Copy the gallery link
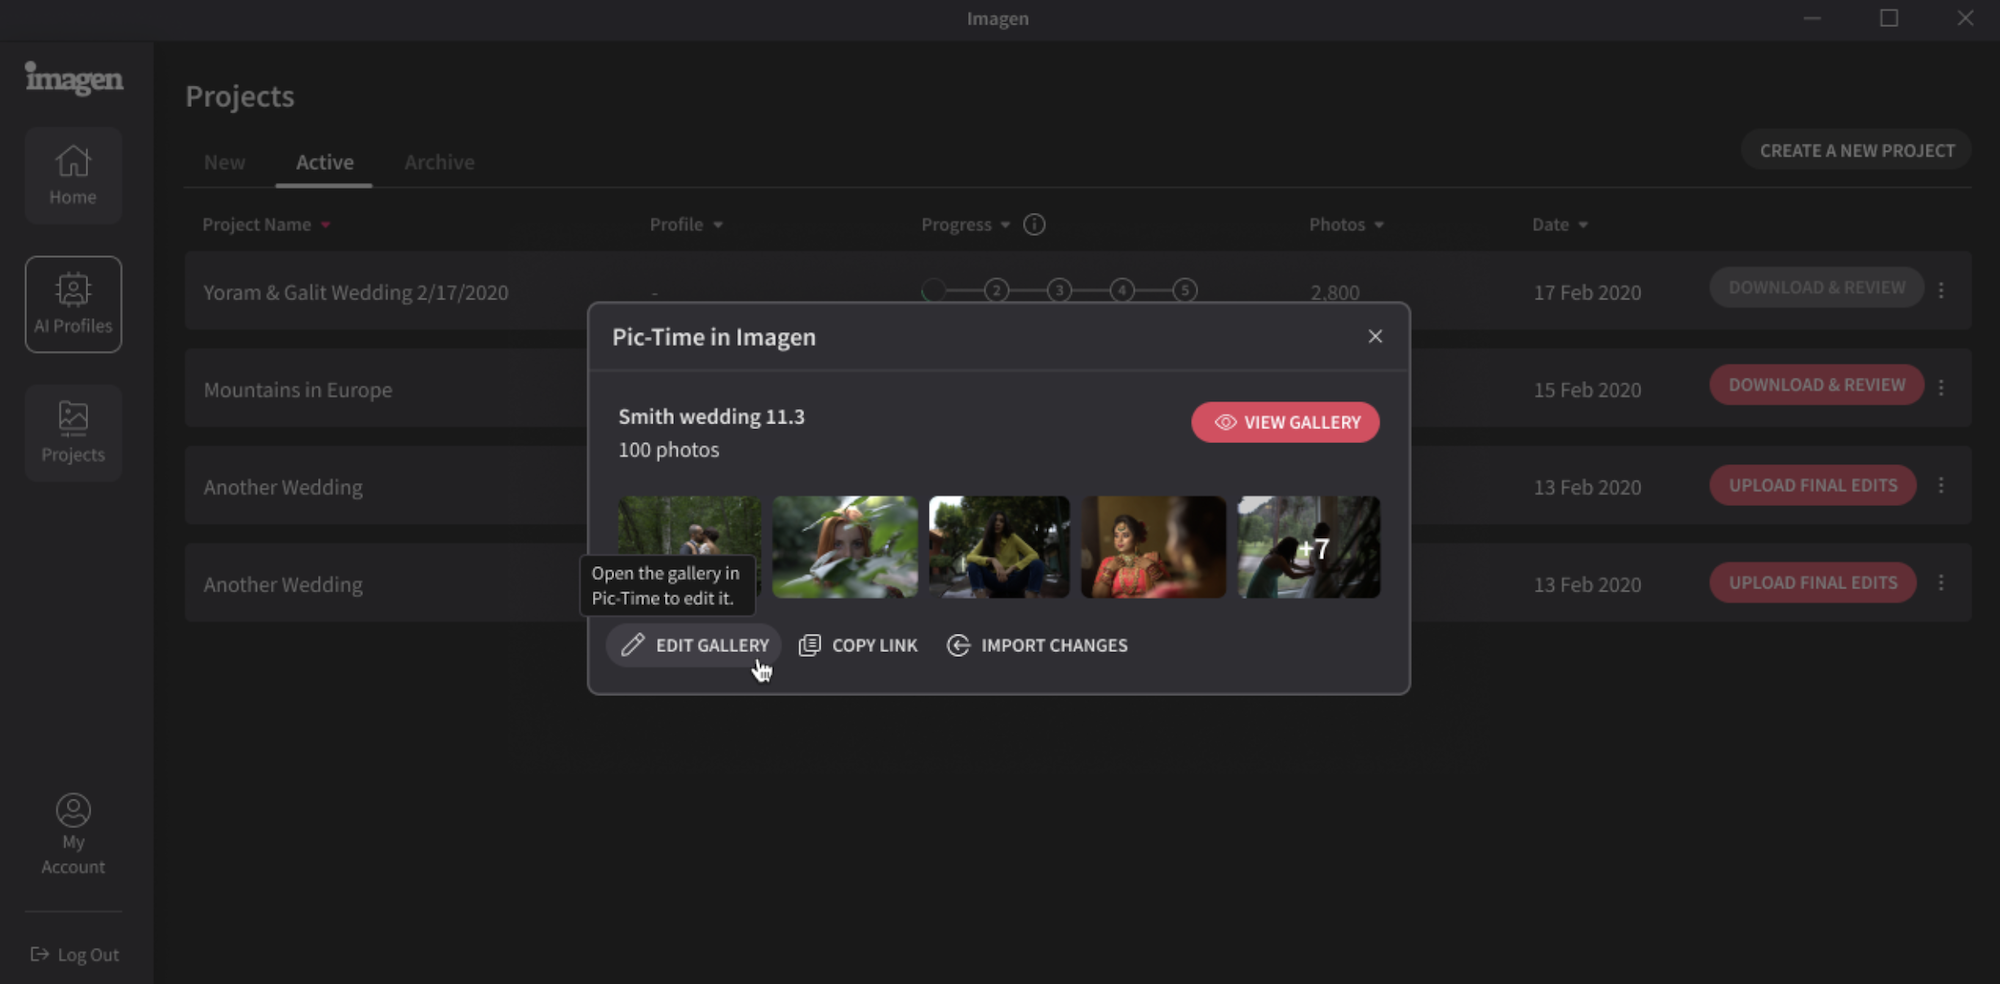 pos(858,645)
